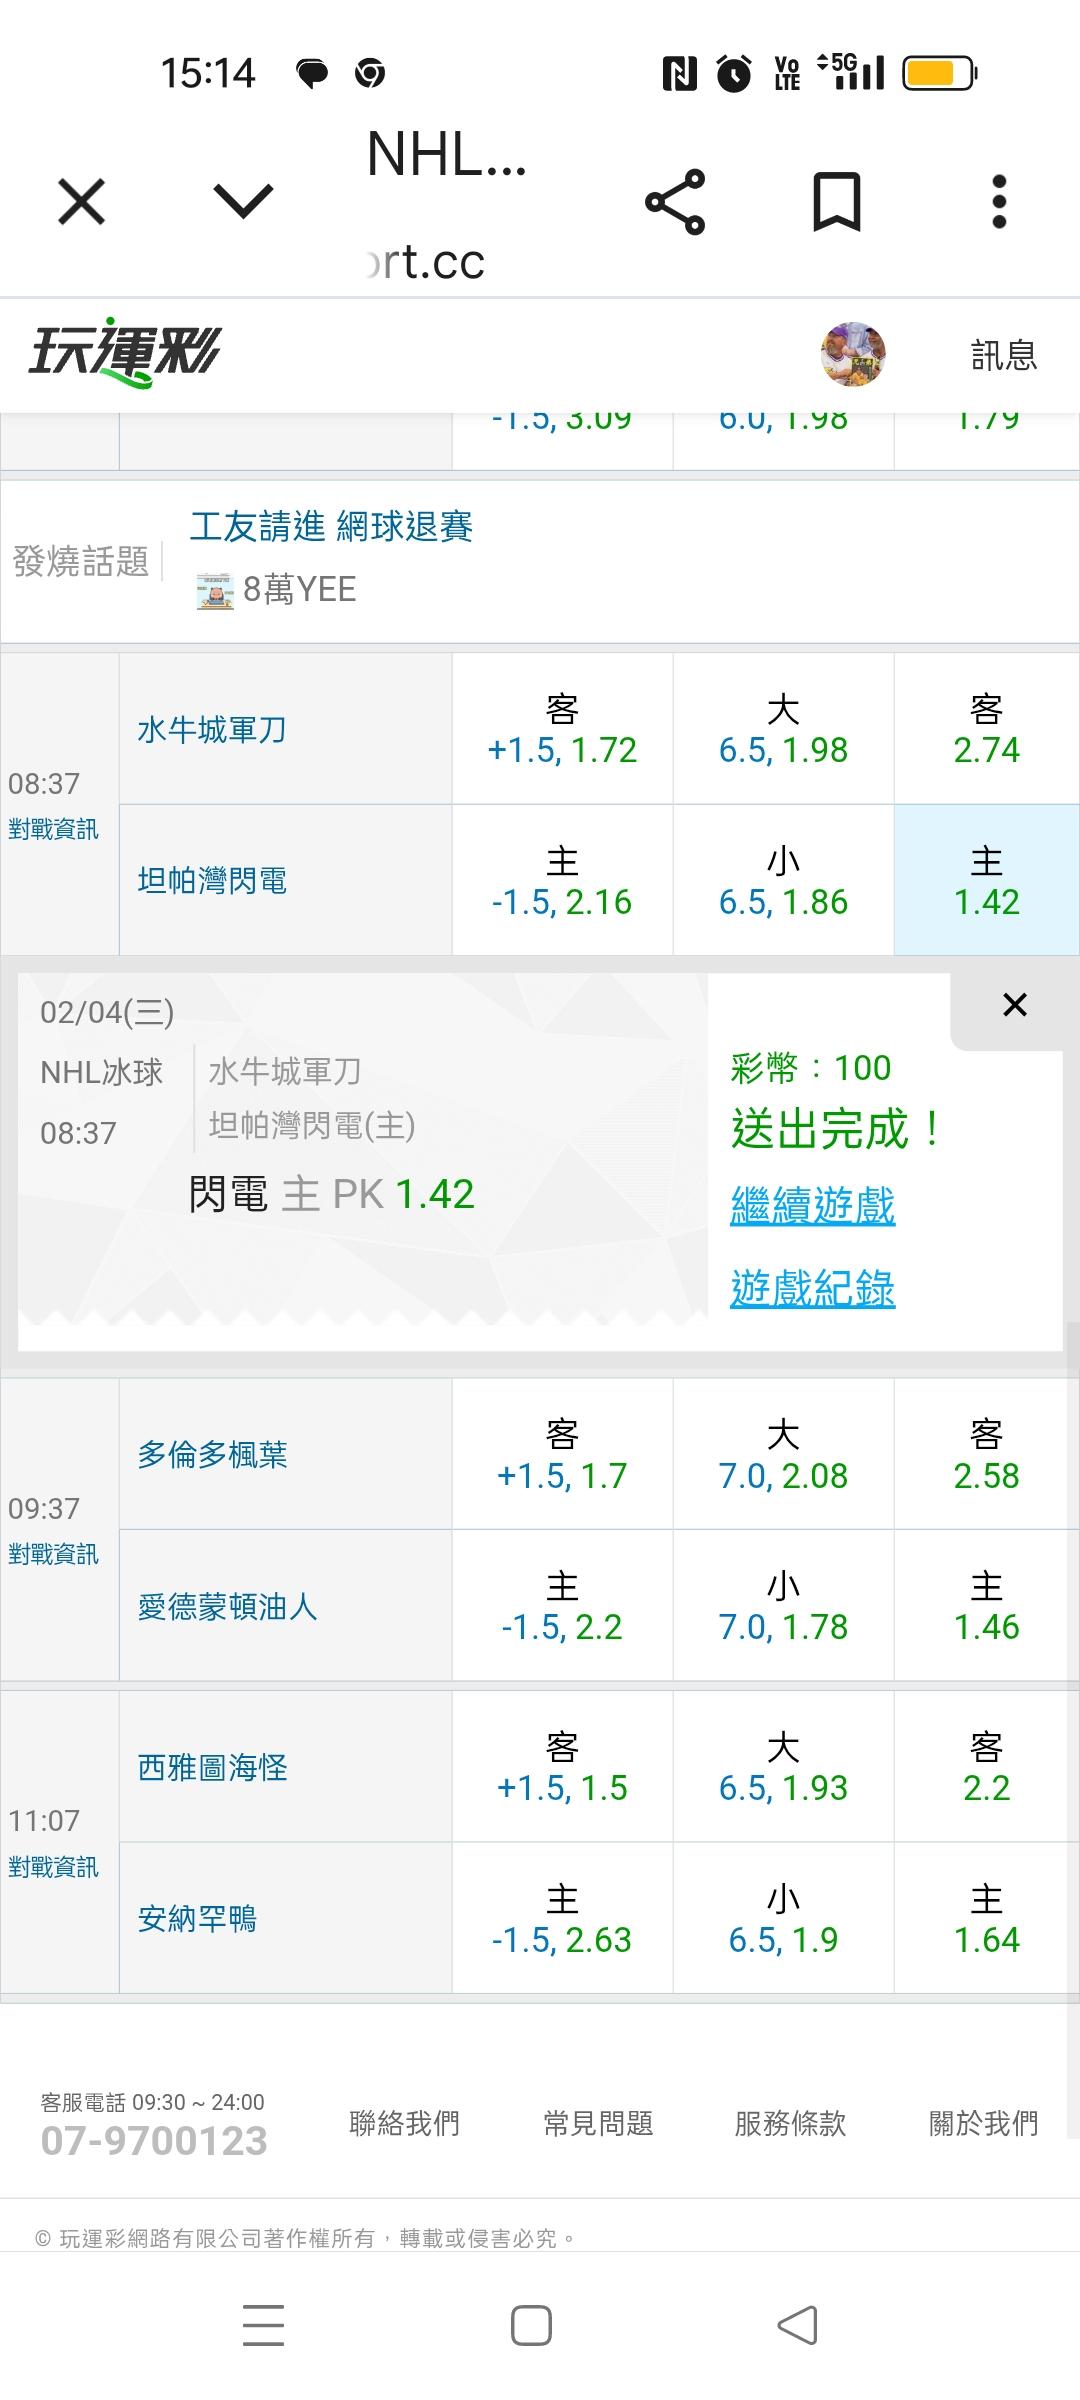Select 水牛城軍刀 away moneyline 2.74

tap(986, 729)
